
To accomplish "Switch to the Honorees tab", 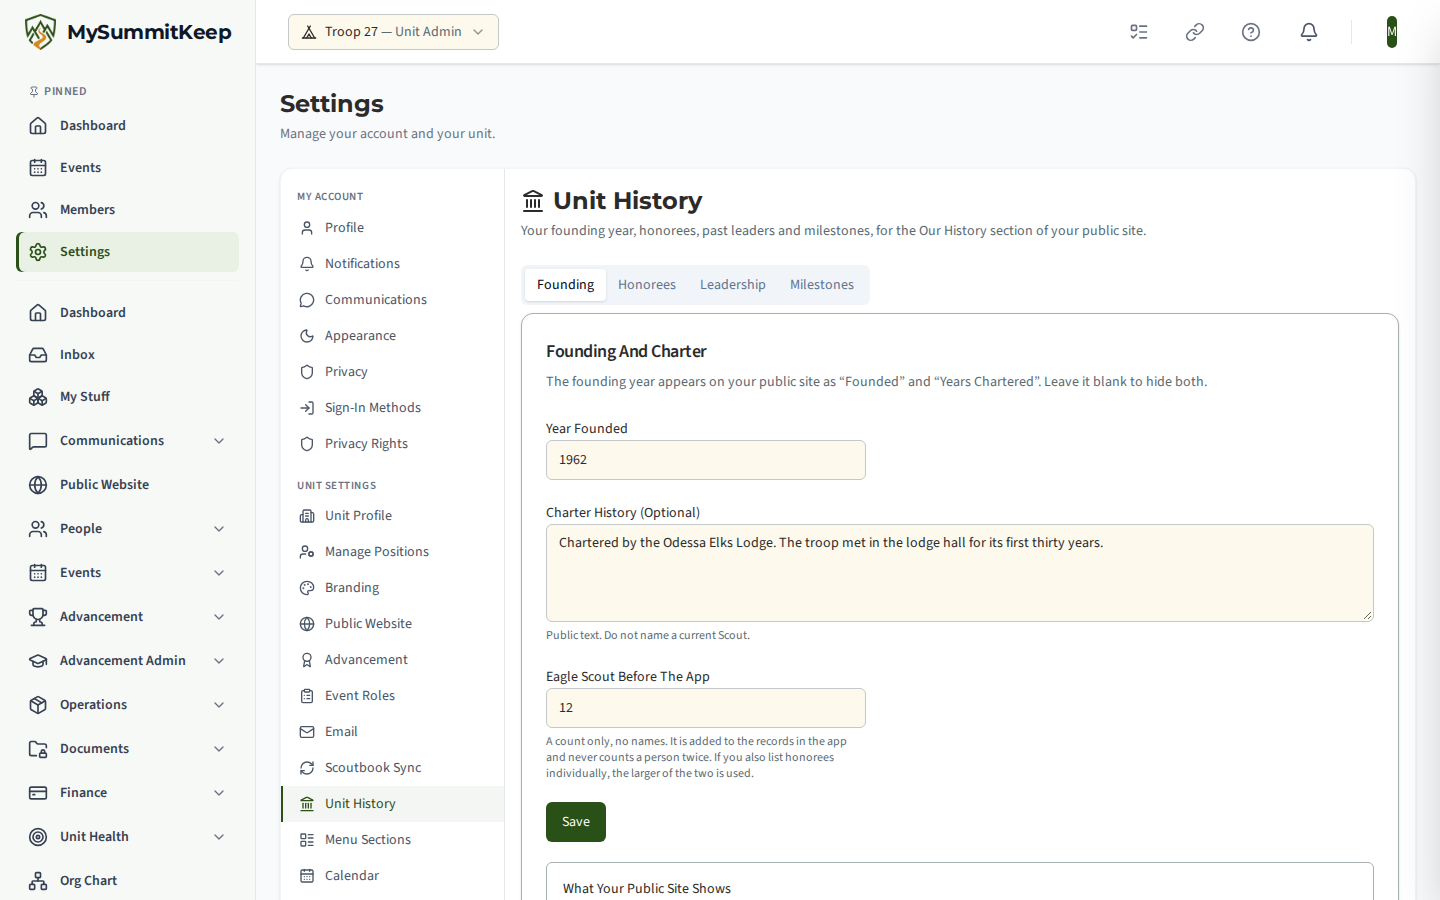I will pyautogui.click(x=647, y=285).
